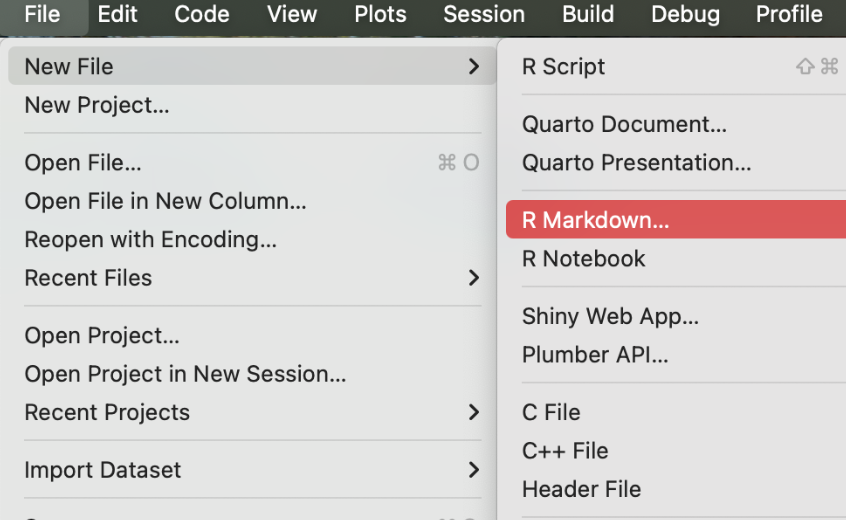Click New Project... in File menu
Viewport: 846px width, 520px height.
point(97,105)
